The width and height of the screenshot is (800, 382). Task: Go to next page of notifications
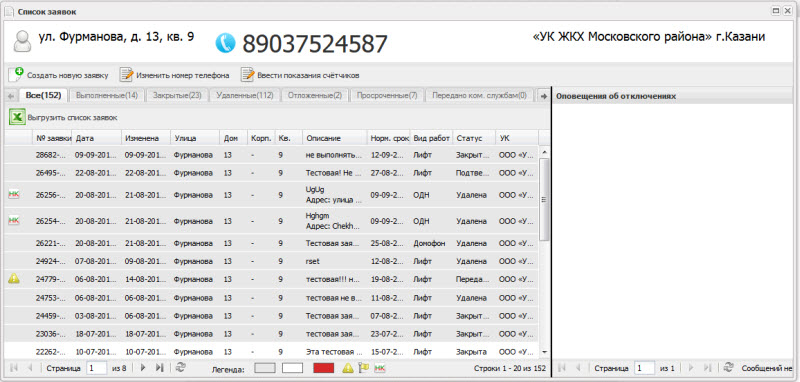tap(691, 368)
